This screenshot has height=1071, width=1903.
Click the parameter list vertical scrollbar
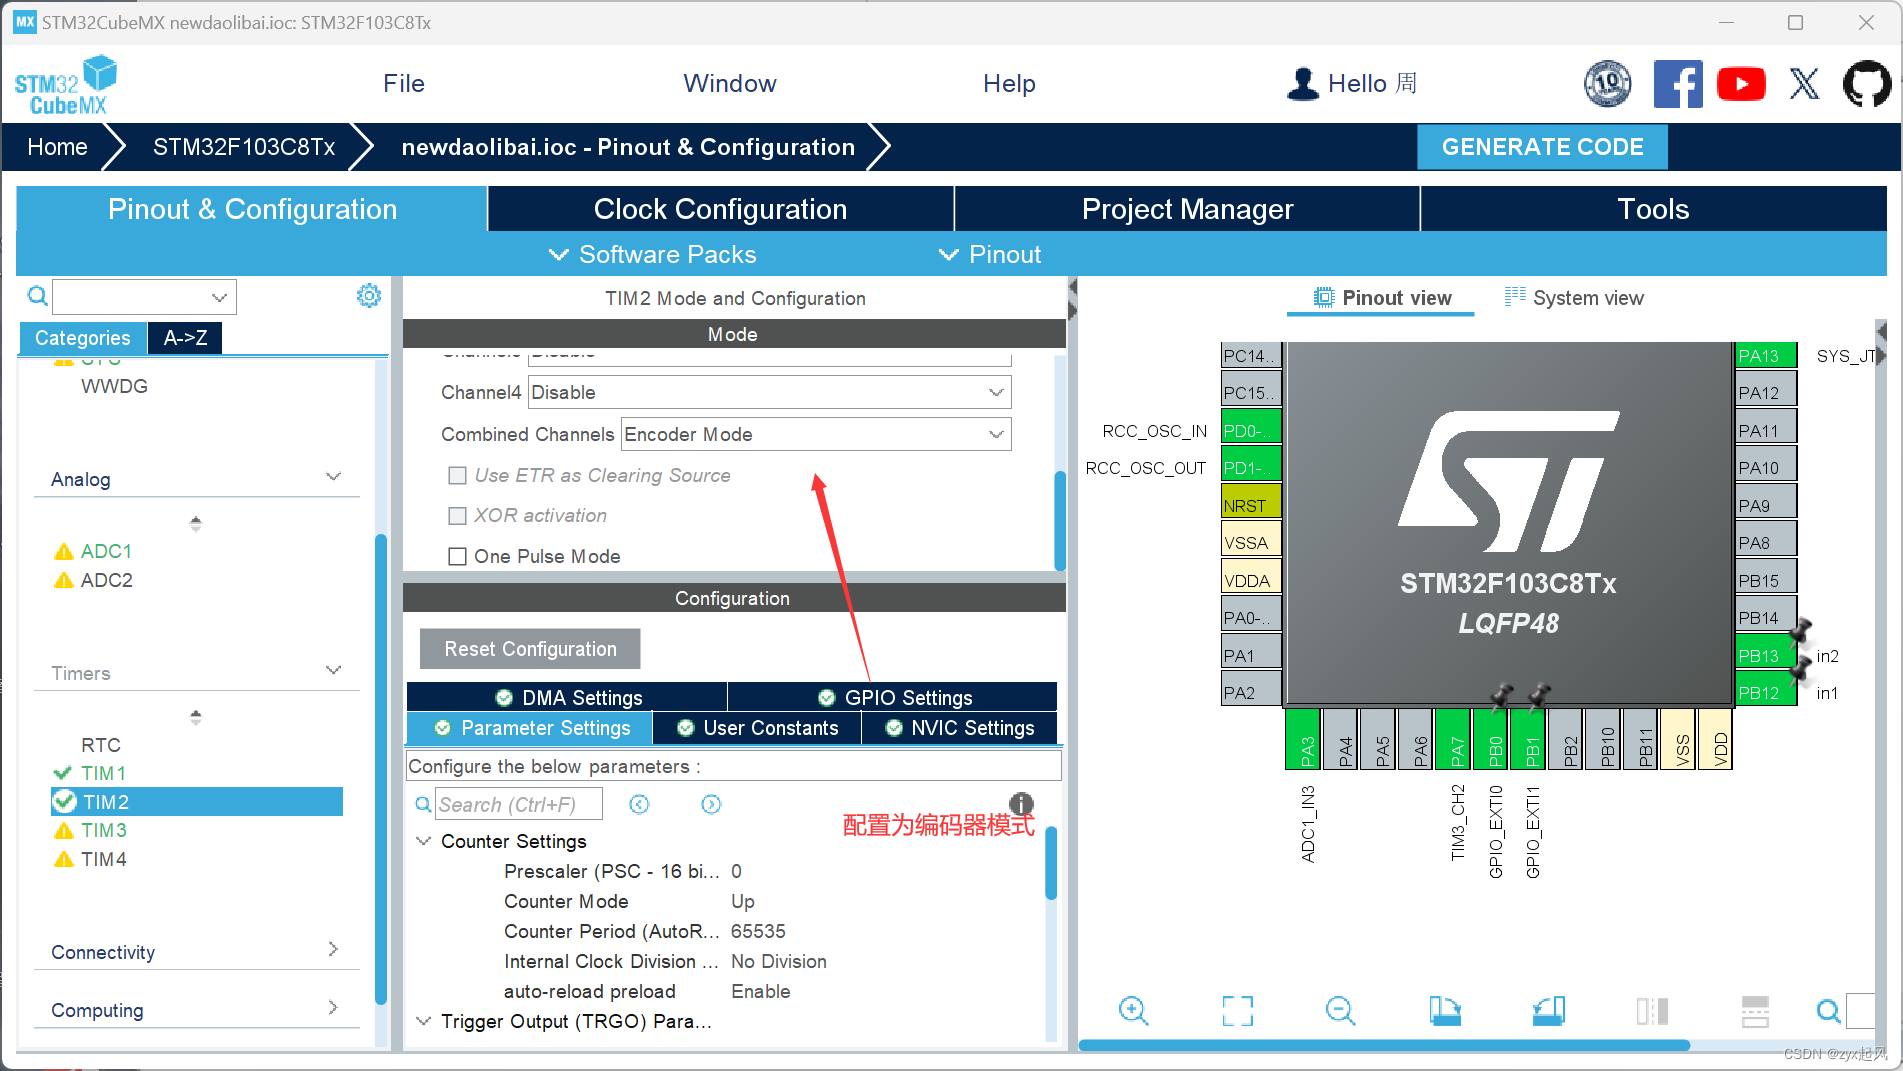point(1051,863)
